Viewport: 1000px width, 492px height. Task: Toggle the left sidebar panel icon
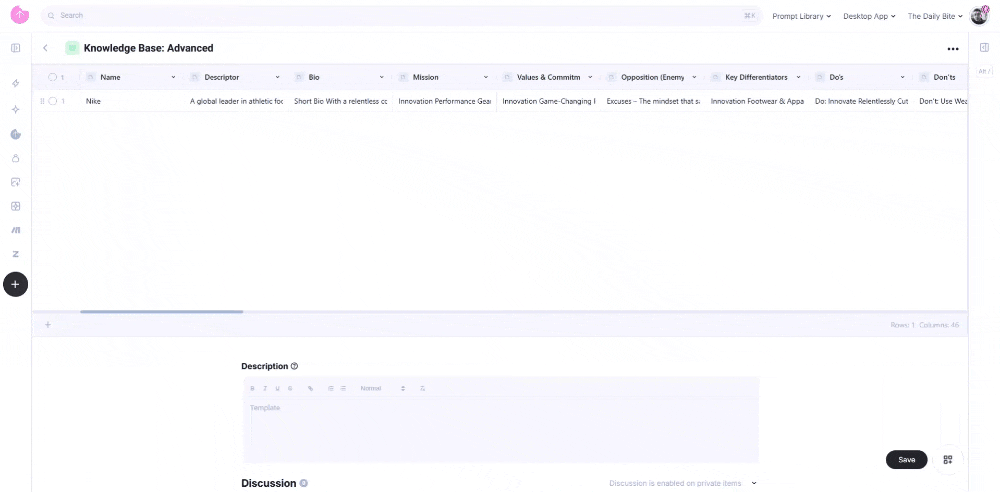click(15, 48)
